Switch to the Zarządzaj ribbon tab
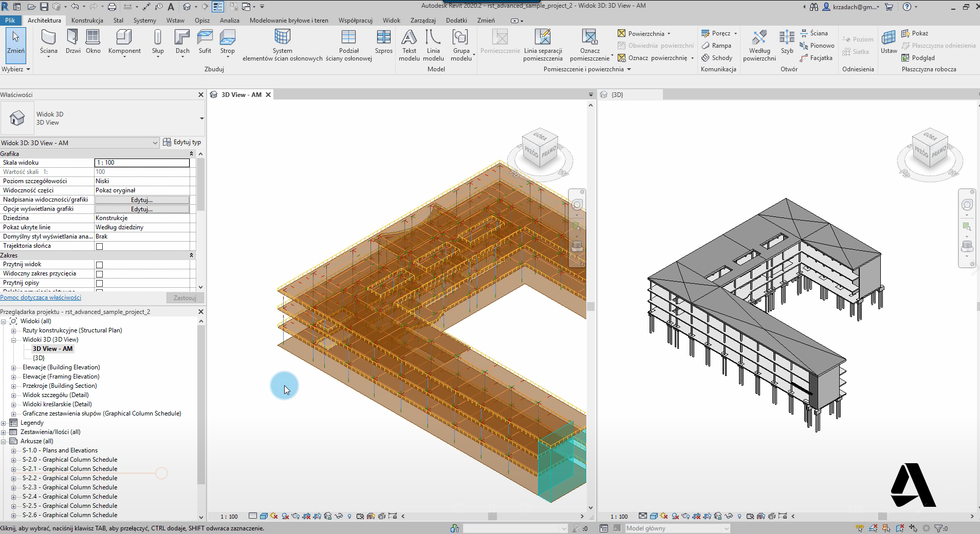980x534 pixels. point(422,20)
